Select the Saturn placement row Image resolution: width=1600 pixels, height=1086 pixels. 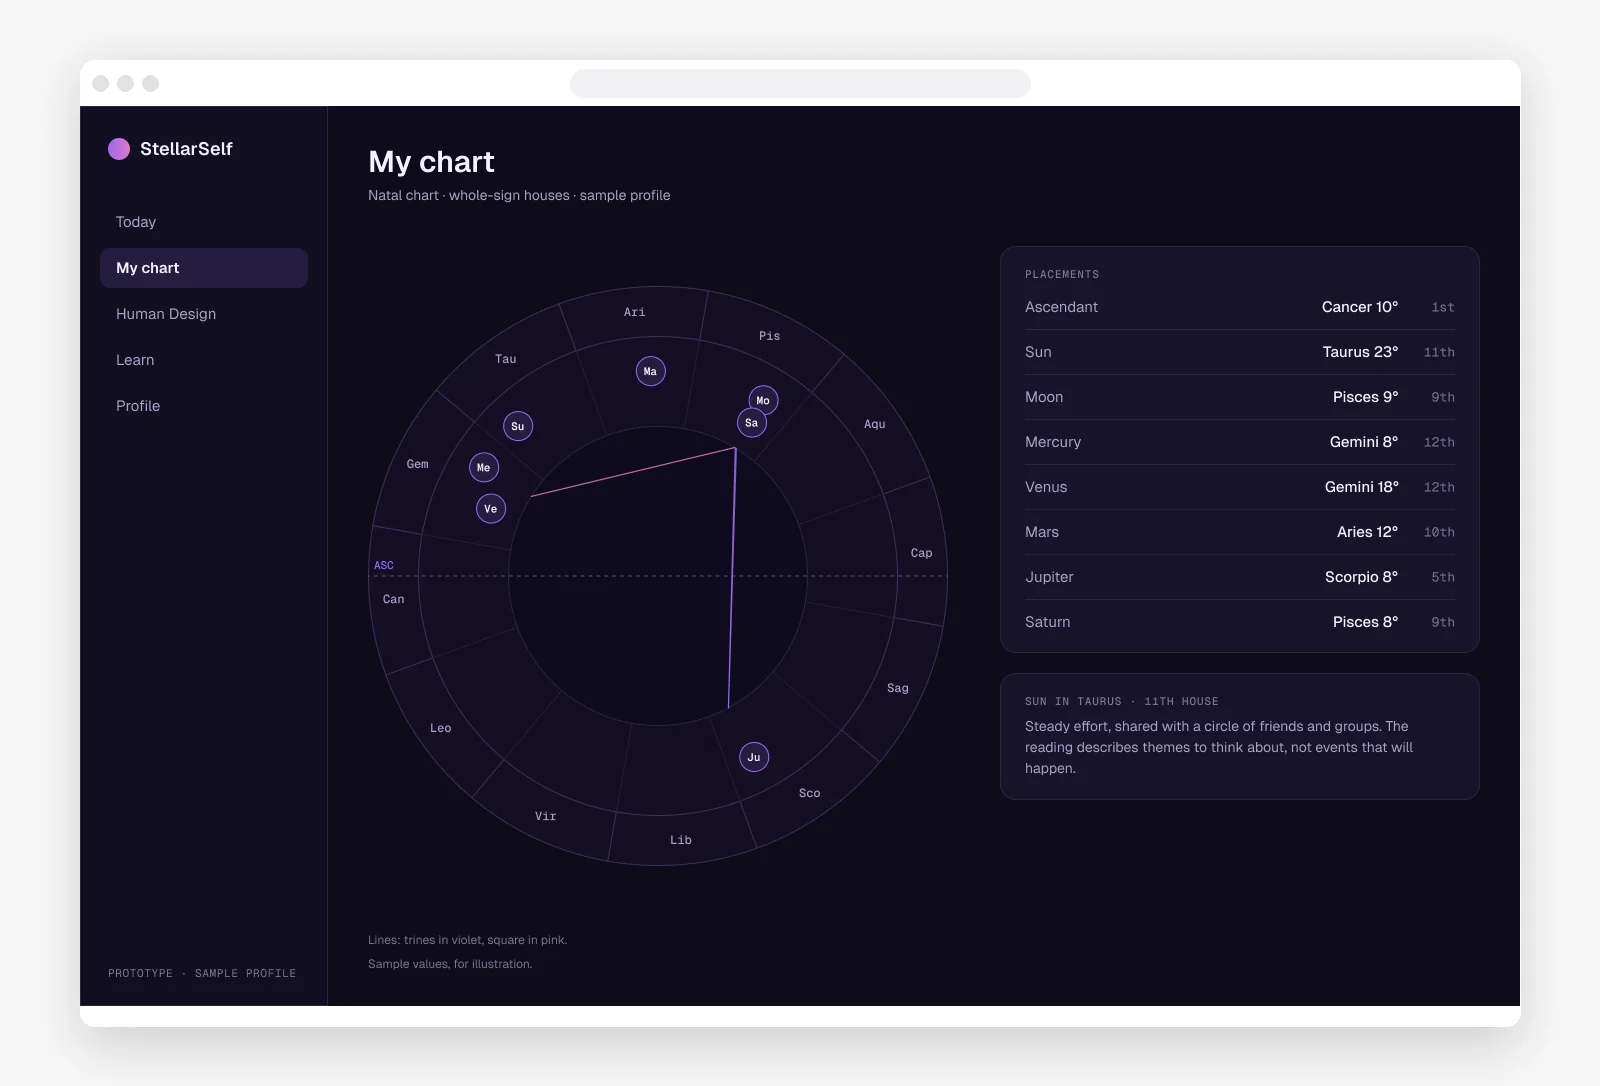pos(1240,622)
